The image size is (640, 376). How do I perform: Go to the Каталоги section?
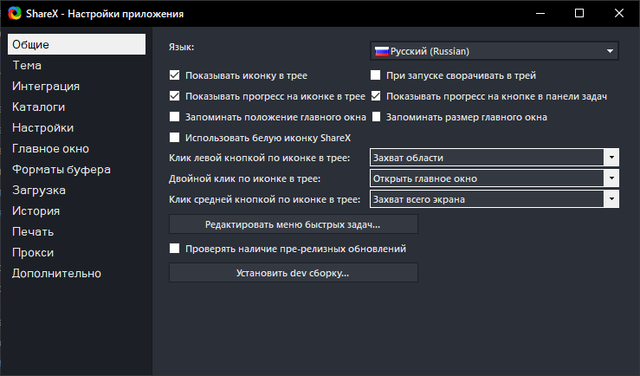coord(38,107)
